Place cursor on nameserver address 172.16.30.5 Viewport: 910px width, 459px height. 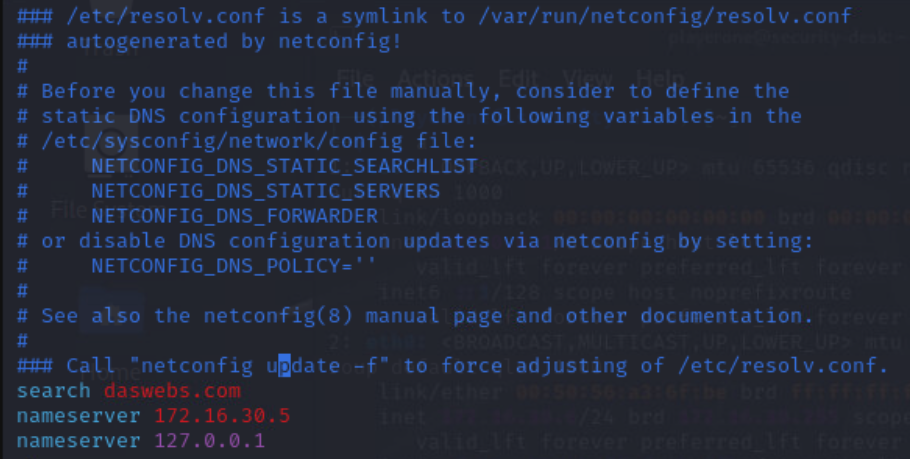[x=222, y=415]
